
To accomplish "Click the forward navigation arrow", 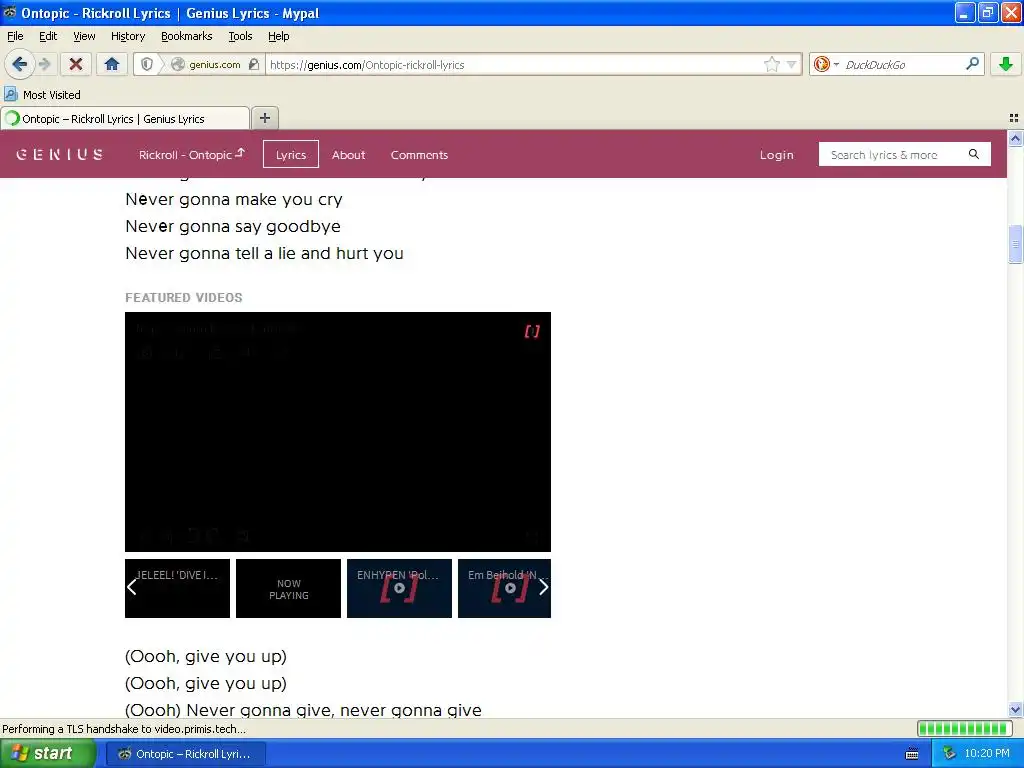I will pyautogui.click(x=44, y=64).
